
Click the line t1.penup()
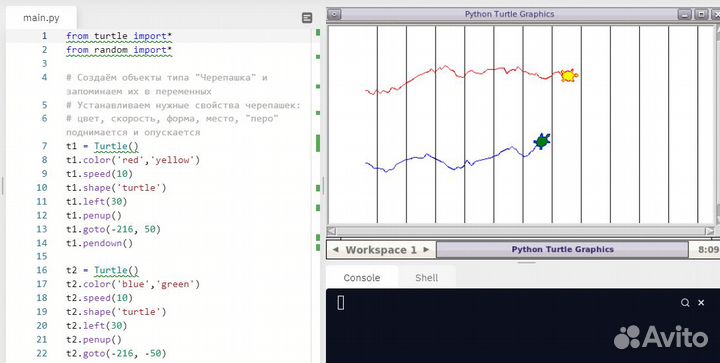tap(94, 215)
